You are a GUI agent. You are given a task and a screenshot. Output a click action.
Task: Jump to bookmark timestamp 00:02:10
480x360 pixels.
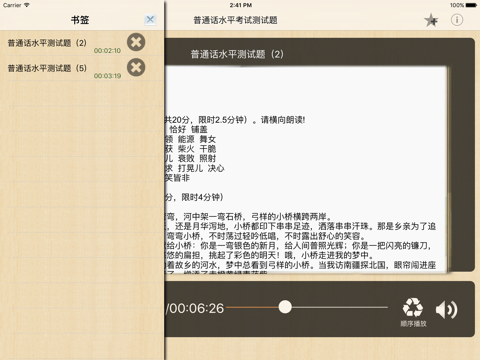107,51
